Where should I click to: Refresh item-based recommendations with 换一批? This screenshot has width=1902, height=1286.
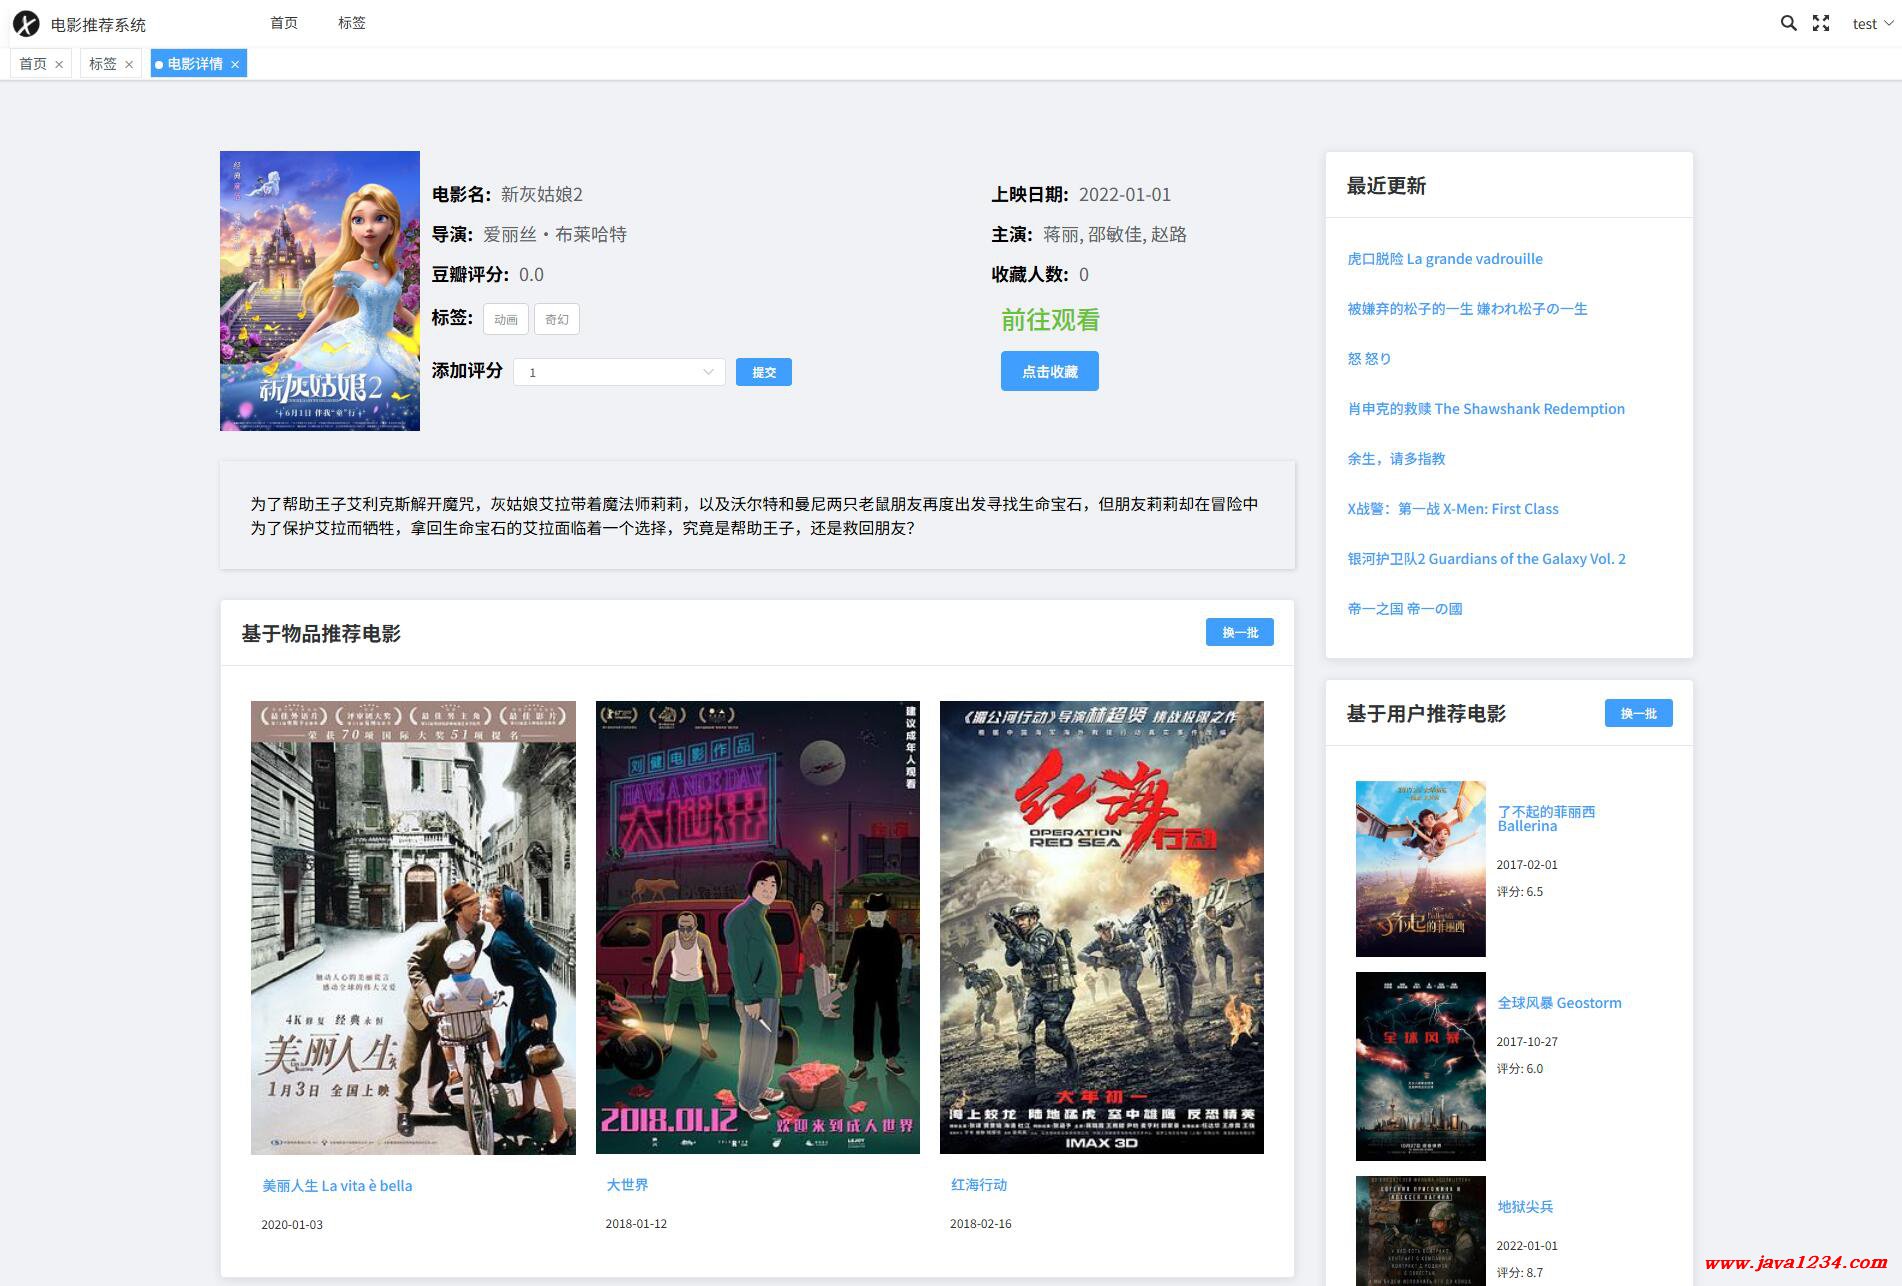click(1239, 632)
